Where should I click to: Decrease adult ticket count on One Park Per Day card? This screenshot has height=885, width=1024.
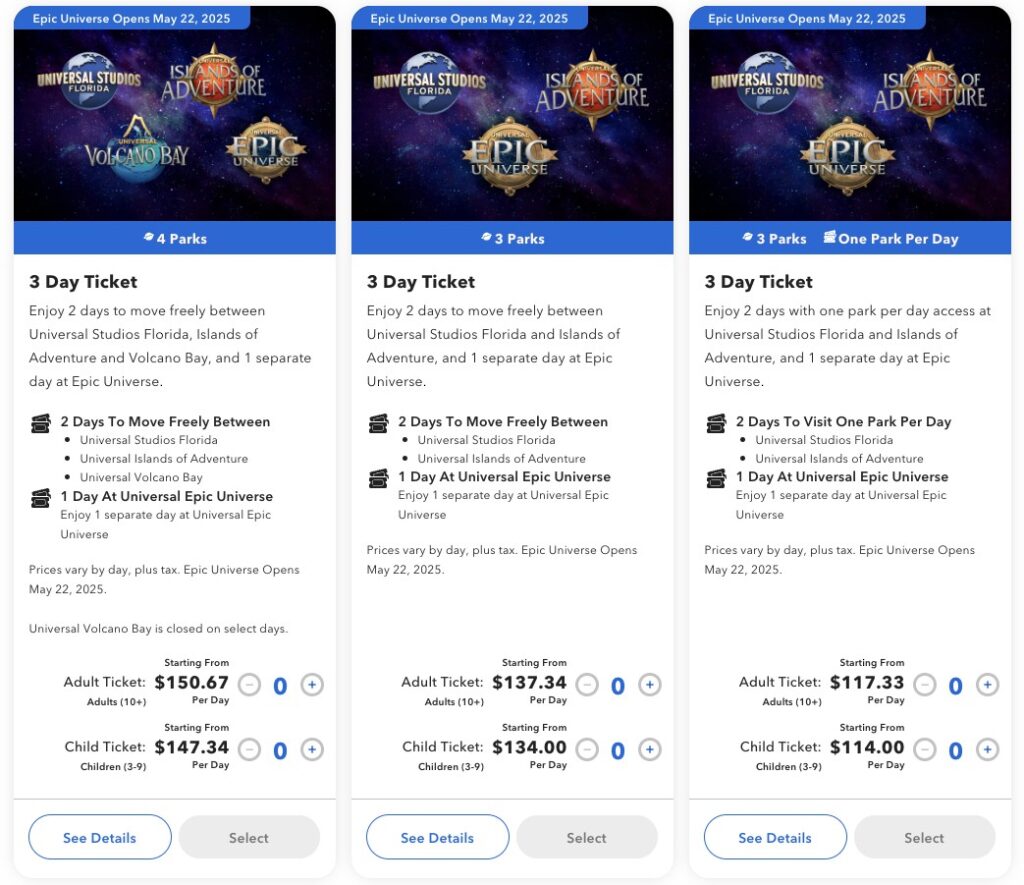(925, 685)
